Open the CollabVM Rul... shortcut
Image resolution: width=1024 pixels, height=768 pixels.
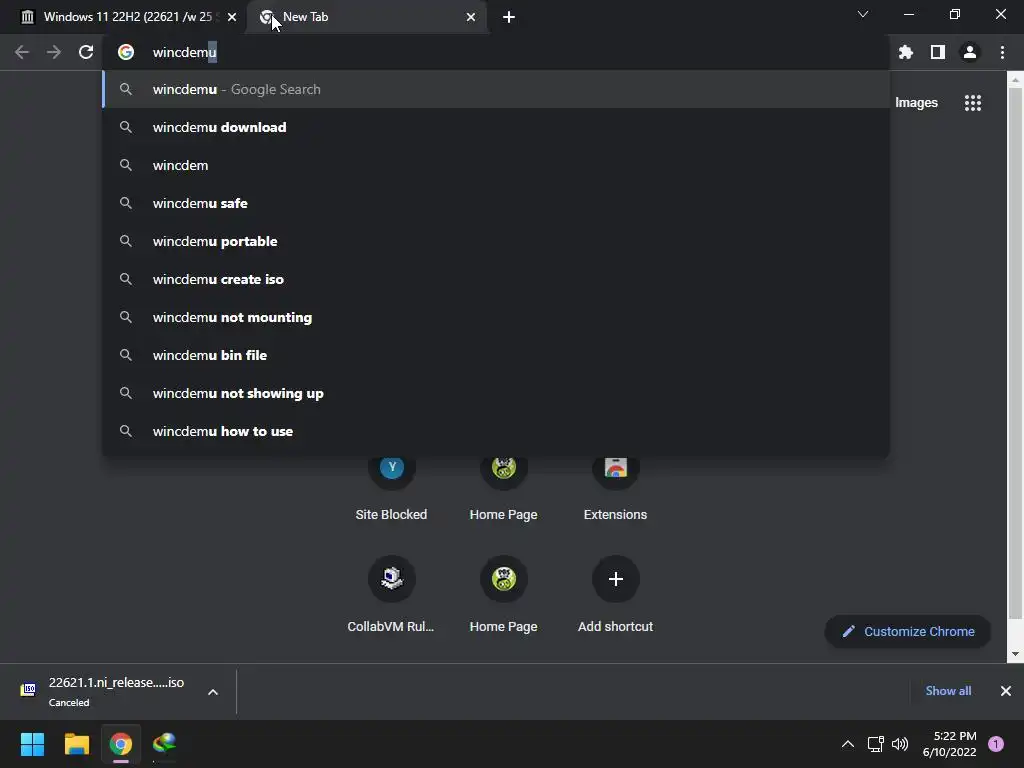tap(391, 594)
